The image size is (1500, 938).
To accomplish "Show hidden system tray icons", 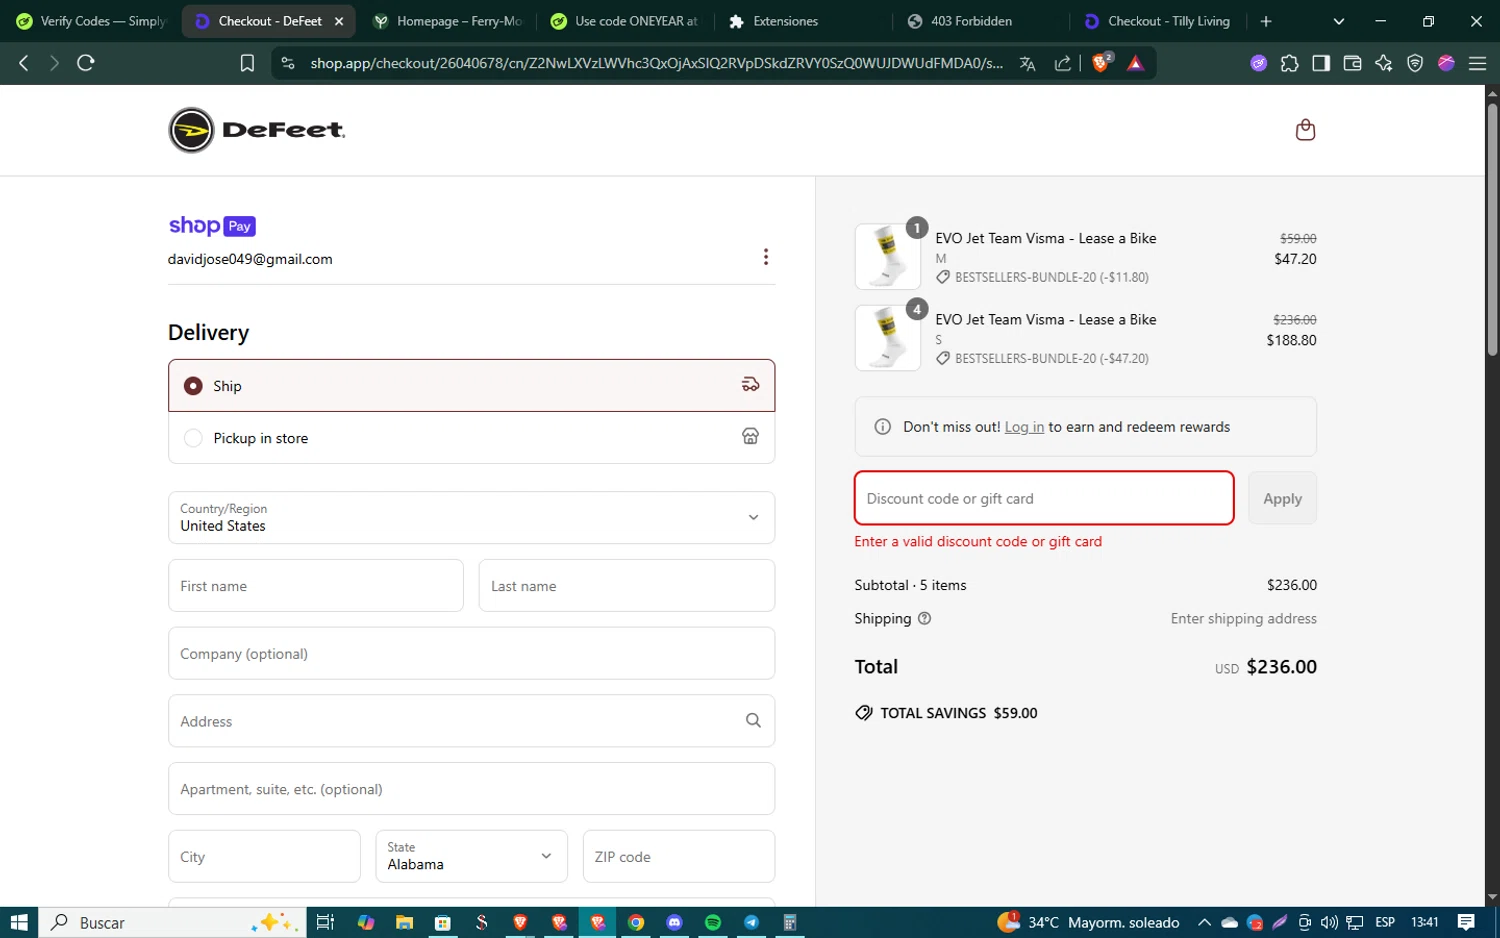I will tap(1204, 922).
